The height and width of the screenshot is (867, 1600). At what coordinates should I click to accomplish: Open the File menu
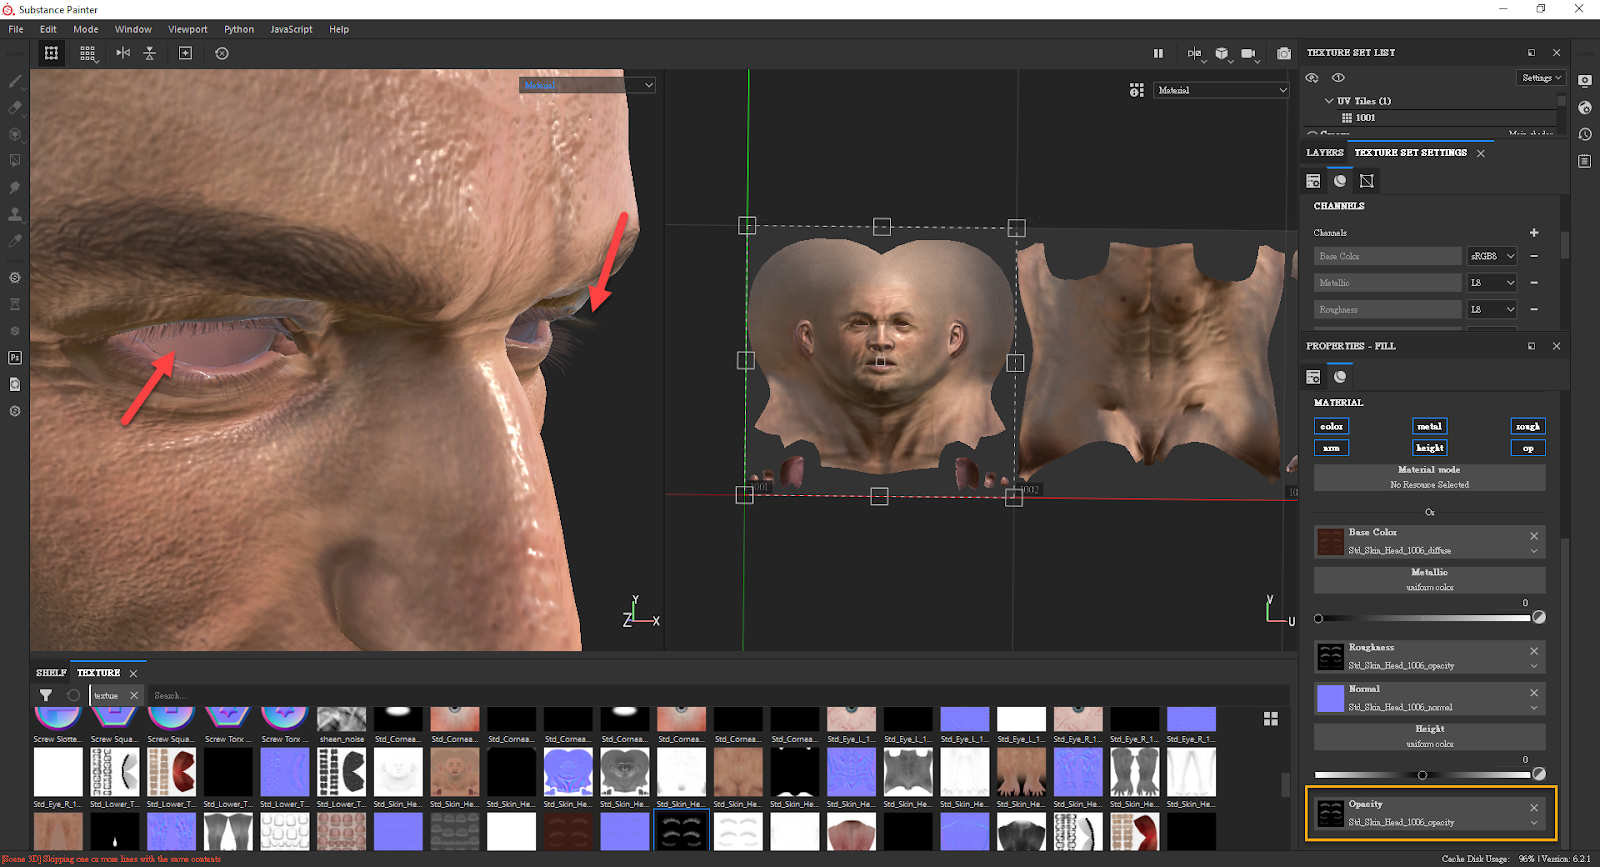(x=16, y=29)
